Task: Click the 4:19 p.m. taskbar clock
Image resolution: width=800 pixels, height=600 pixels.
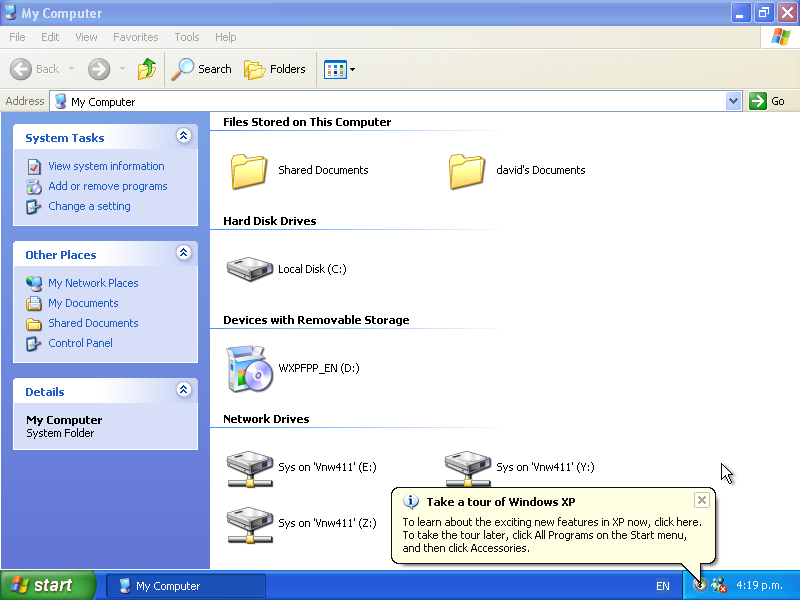Action: click(759, 586)
